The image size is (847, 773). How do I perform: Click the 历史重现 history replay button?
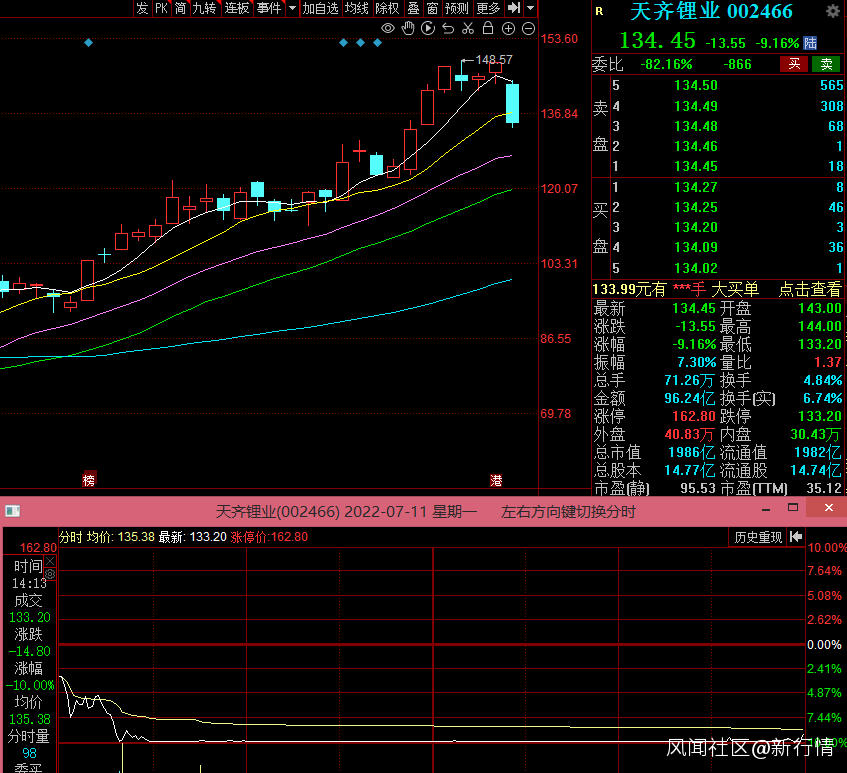758,537
